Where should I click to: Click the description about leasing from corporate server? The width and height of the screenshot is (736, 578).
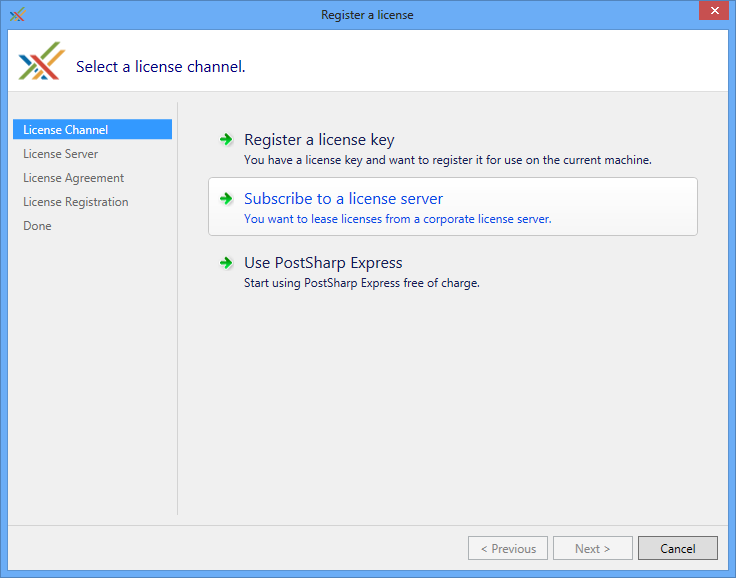(397, 218)
